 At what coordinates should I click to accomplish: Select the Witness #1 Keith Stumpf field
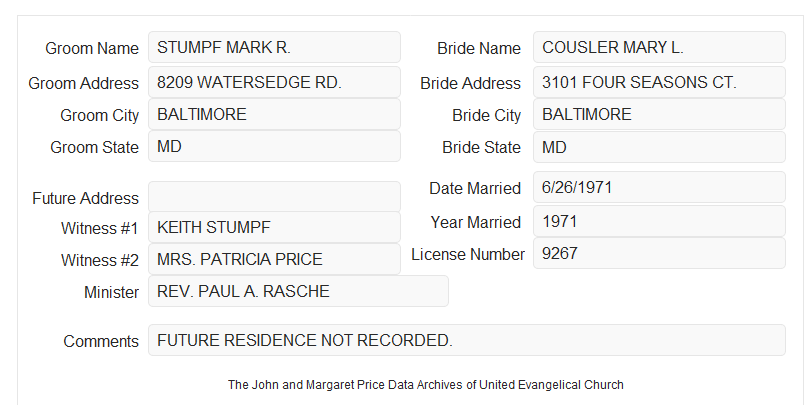274,227
